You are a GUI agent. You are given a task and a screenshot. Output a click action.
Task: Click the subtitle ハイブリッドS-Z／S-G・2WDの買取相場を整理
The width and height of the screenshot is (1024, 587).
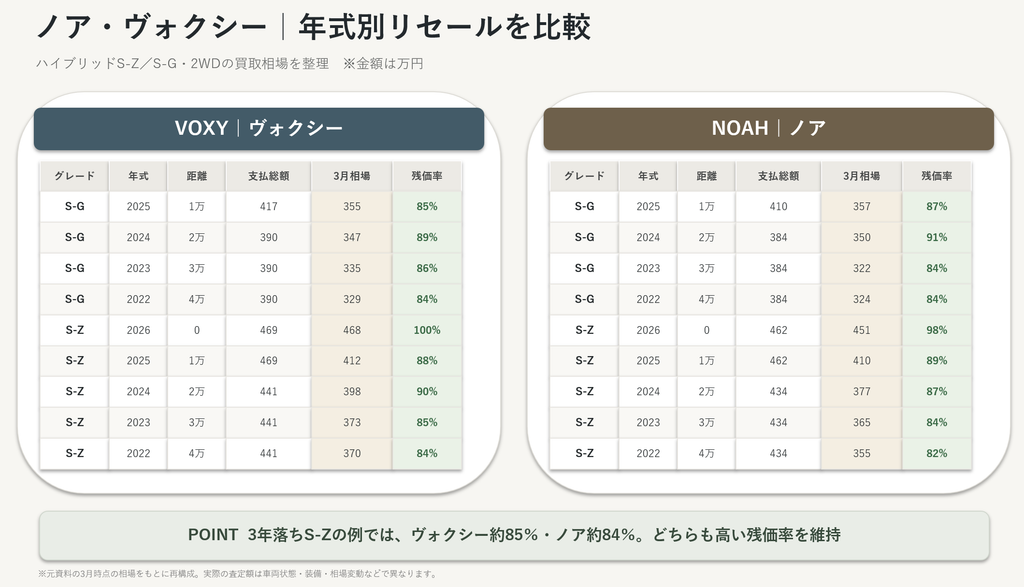(x=182, y=64)
